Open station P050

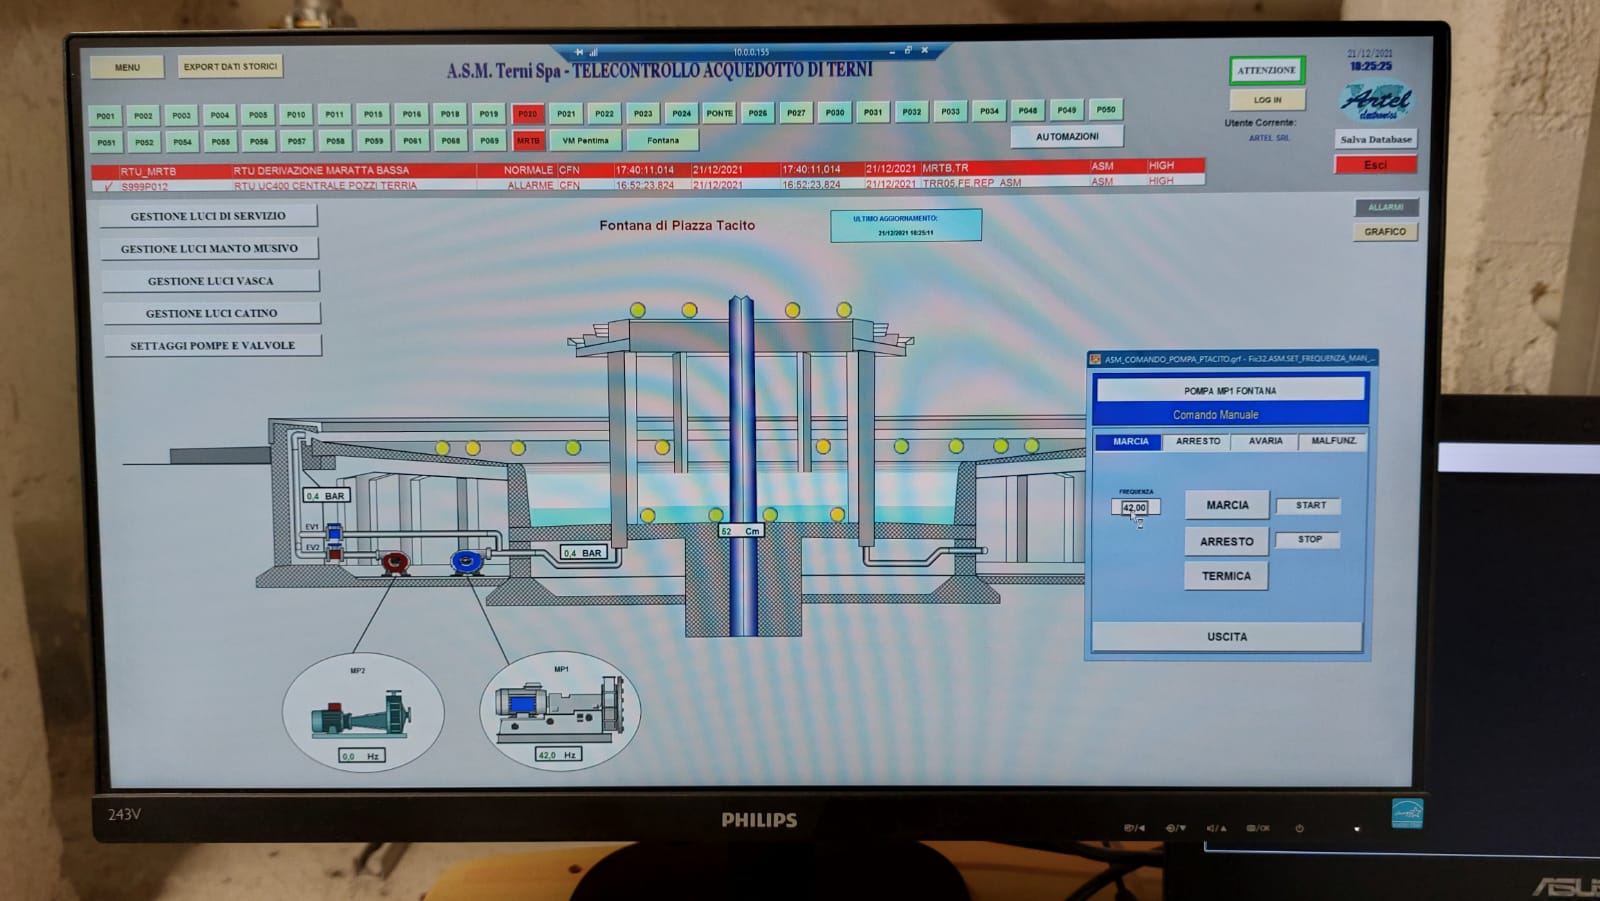click(x=1106, y=110)
